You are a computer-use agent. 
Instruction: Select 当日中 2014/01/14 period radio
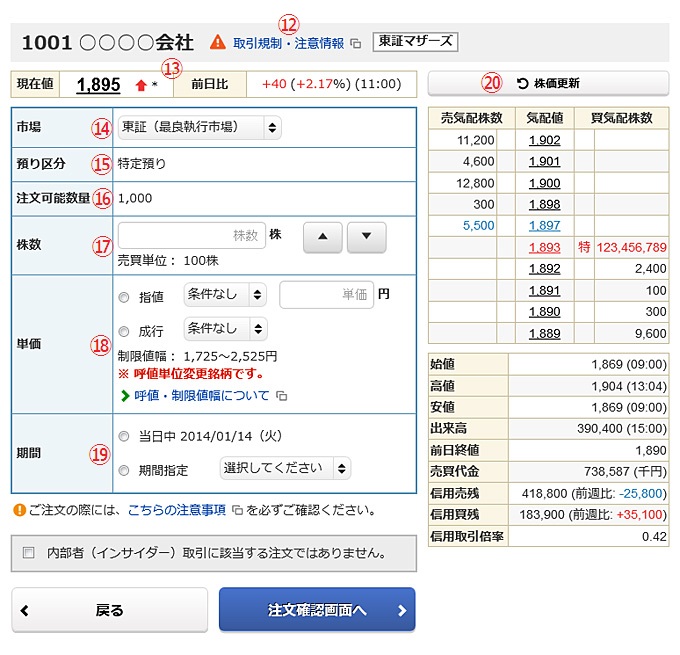[124, 436]
